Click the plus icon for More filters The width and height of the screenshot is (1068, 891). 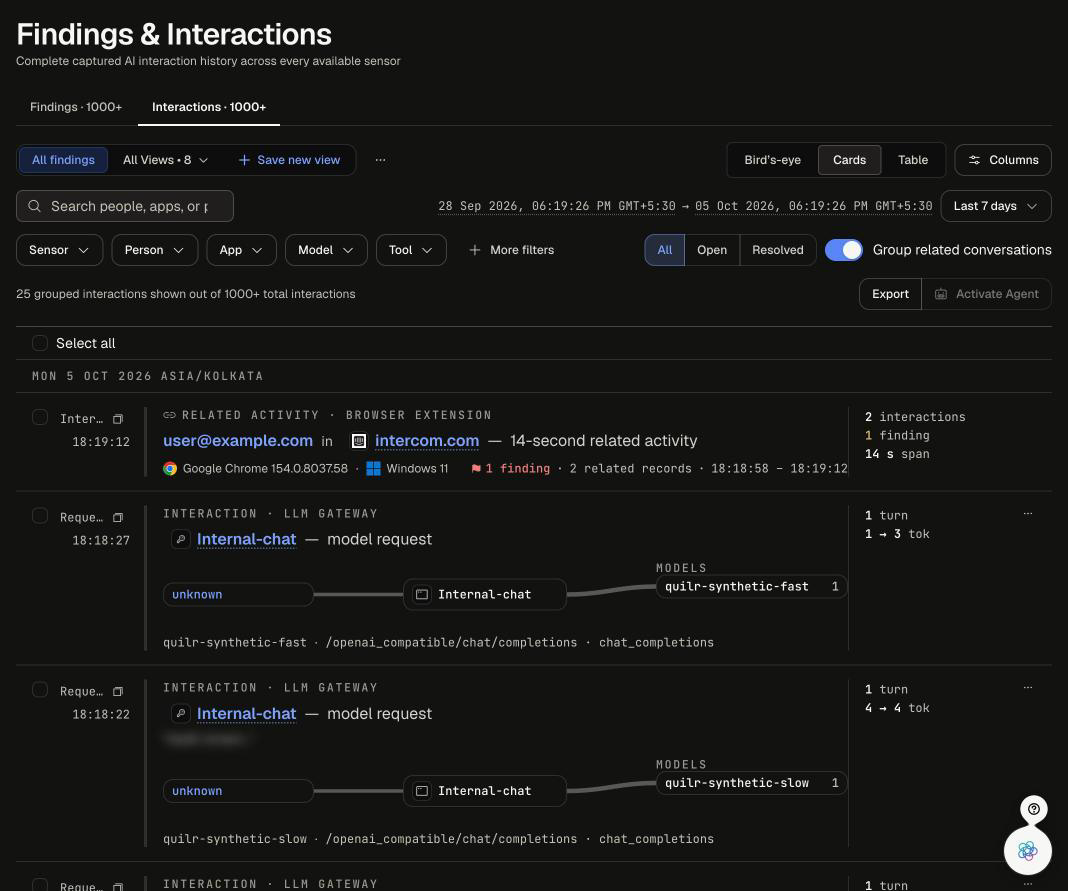[x=475, y=250]
